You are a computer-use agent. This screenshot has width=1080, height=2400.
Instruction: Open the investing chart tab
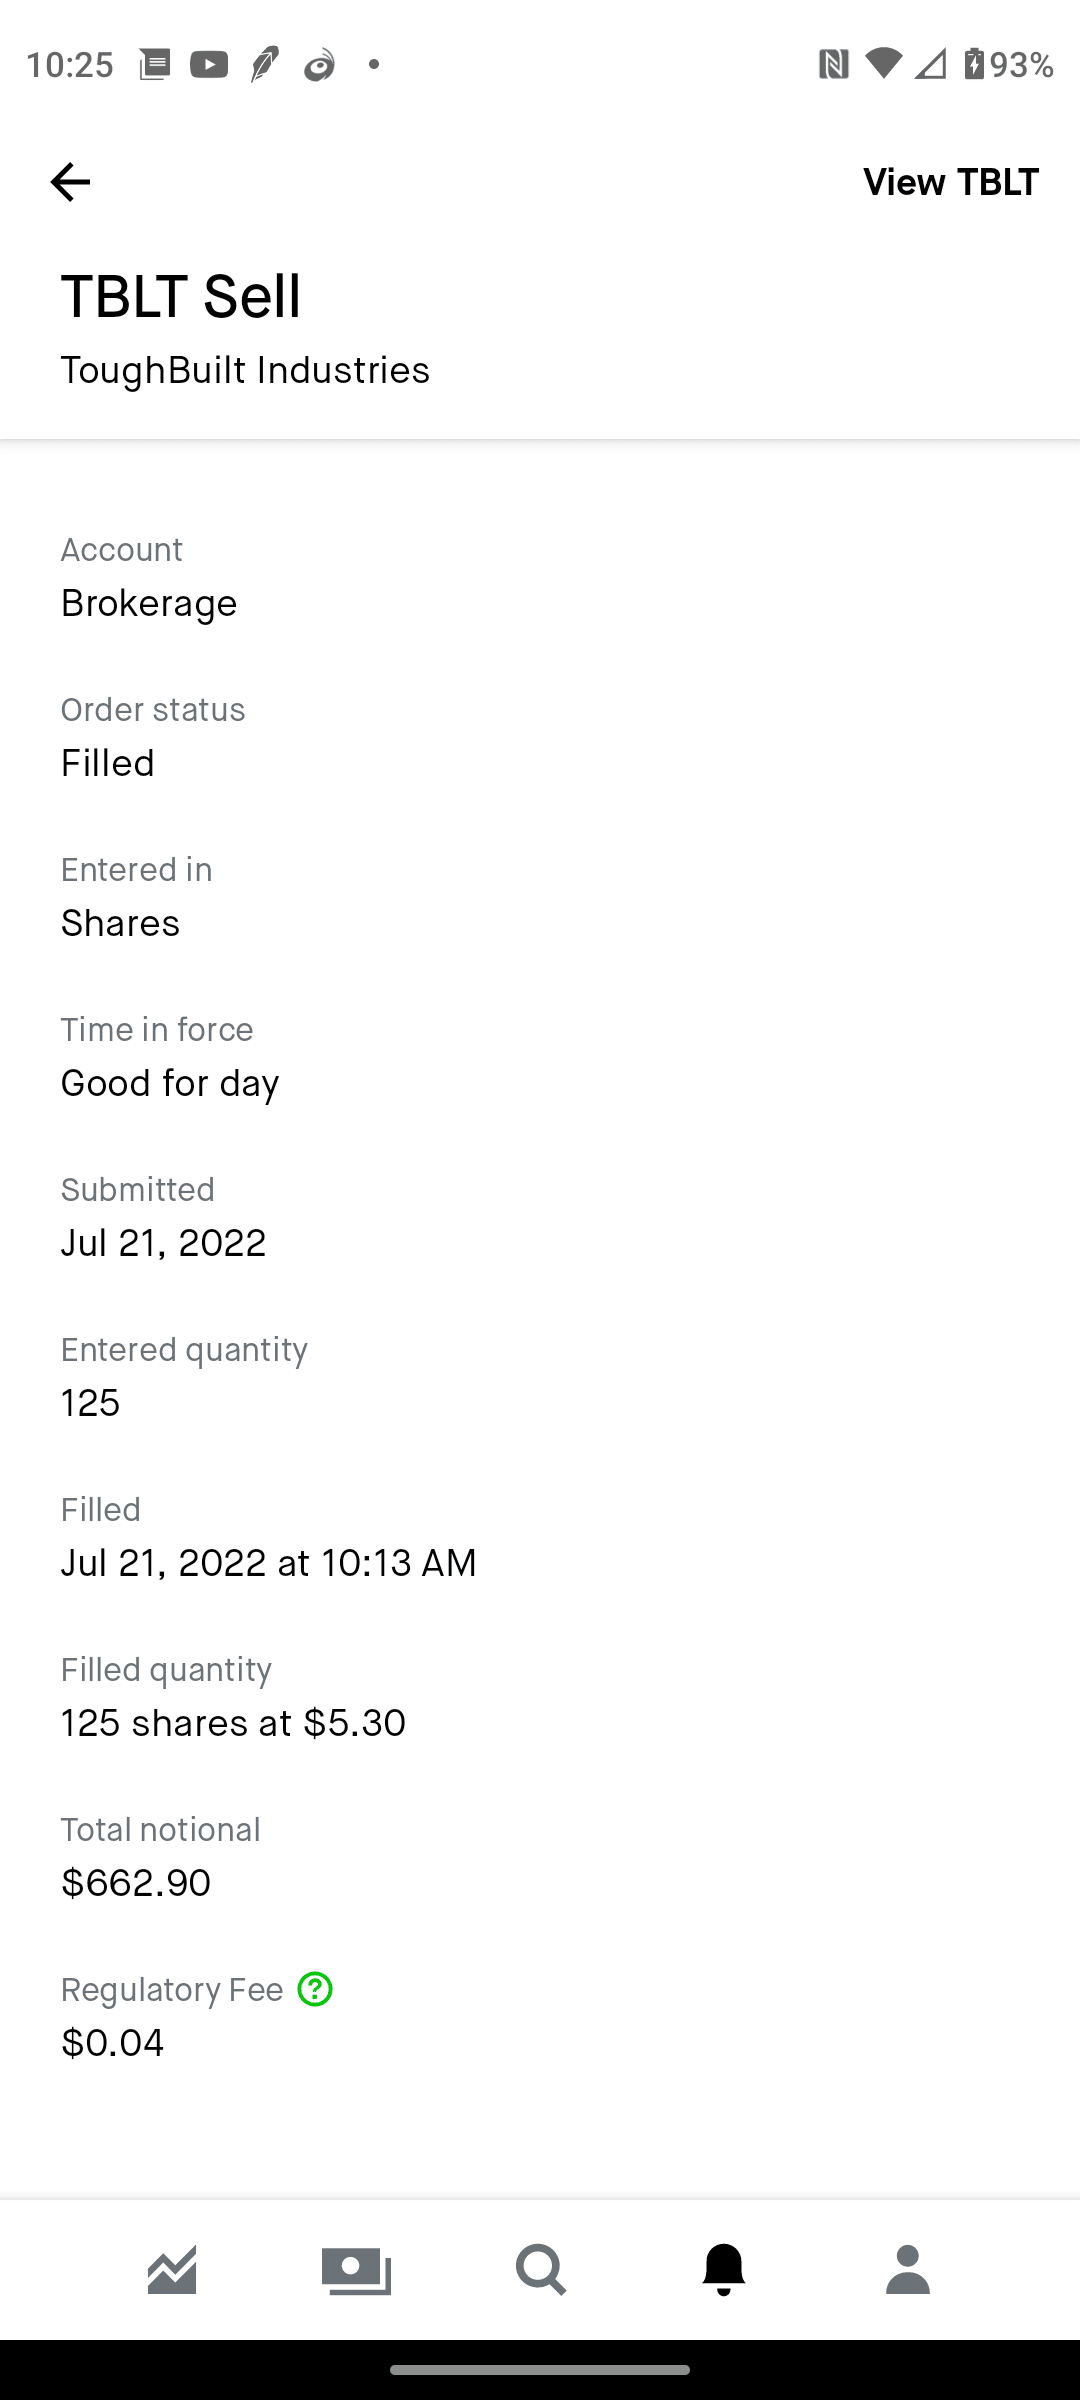[172, 2269]
